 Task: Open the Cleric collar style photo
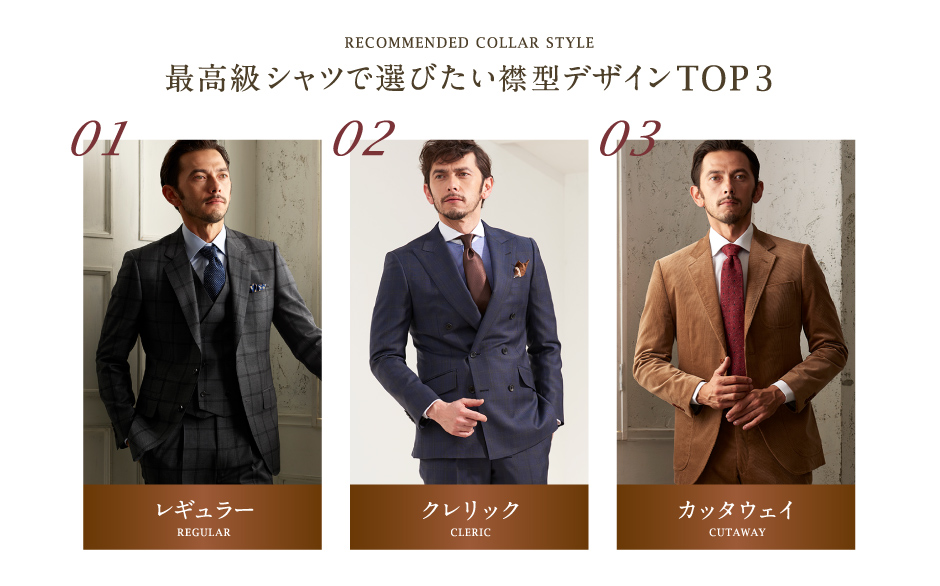coord(469,312)
